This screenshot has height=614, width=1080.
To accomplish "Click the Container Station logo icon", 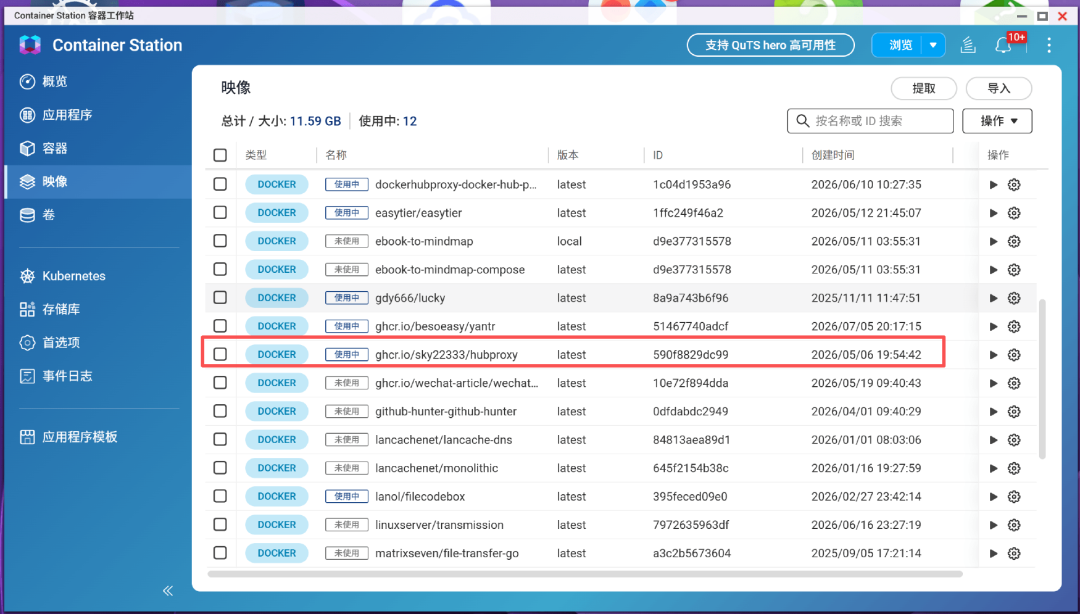I will 30,45.
